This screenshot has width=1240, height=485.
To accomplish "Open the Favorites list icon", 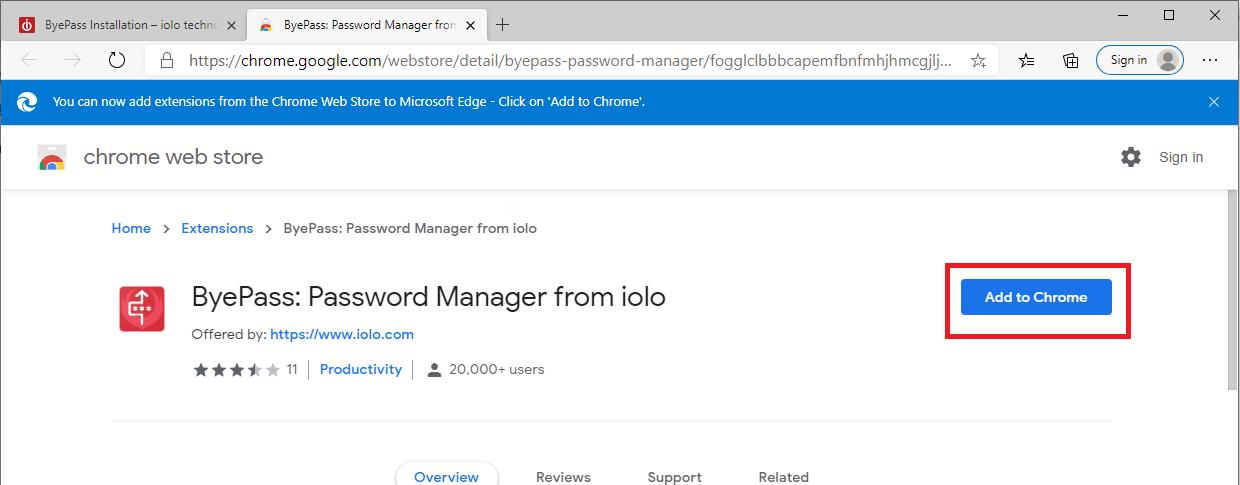I will click(x=1027, y=60).
